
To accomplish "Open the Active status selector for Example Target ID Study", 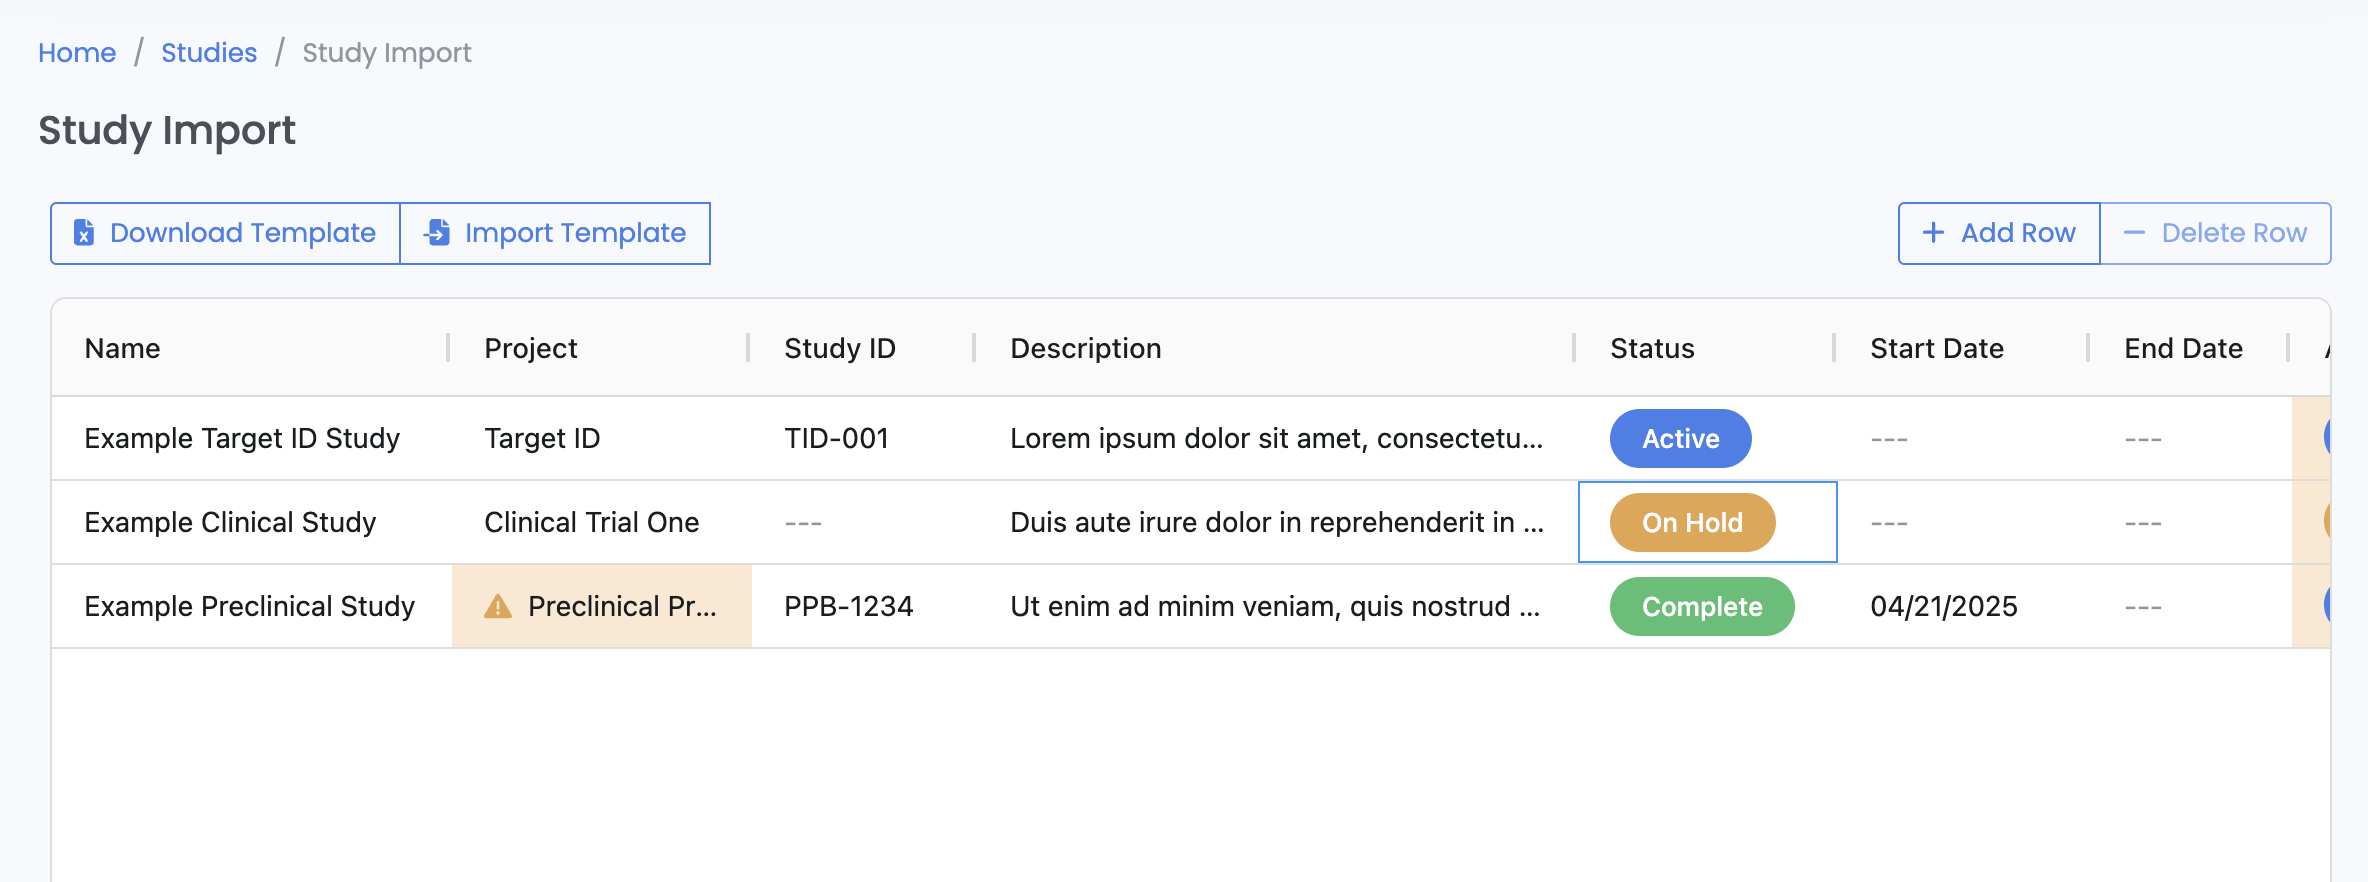I will (1680, 438).
